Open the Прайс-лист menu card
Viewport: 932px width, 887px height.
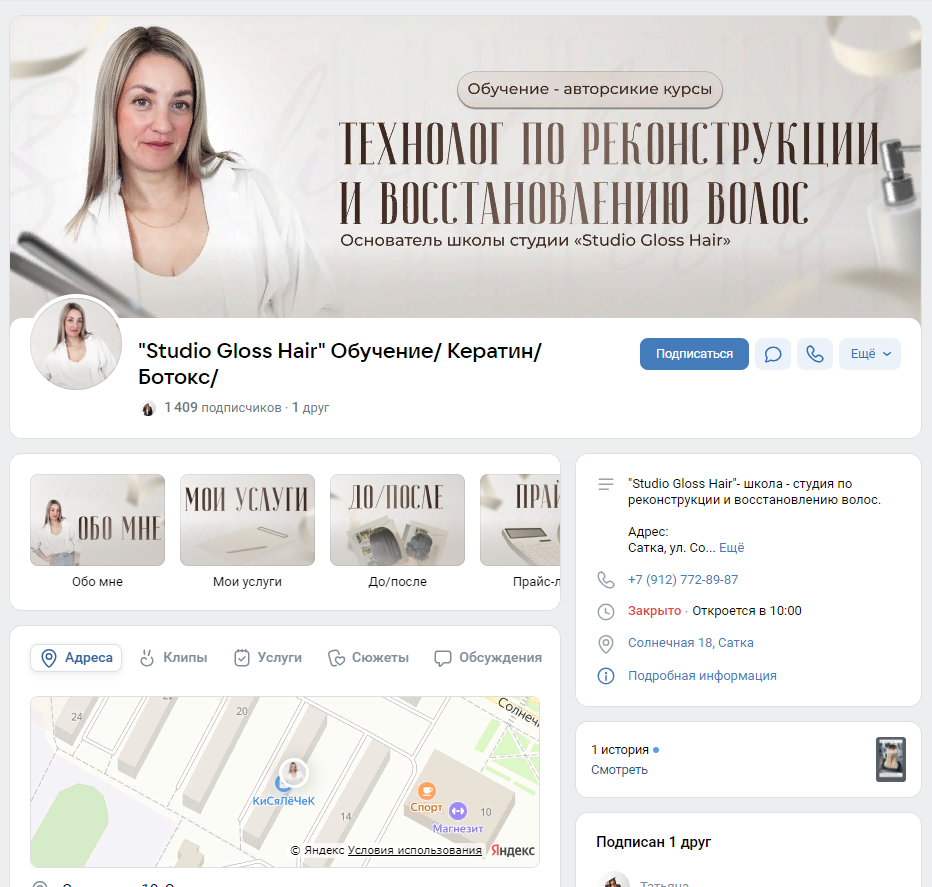pos(520,531)
